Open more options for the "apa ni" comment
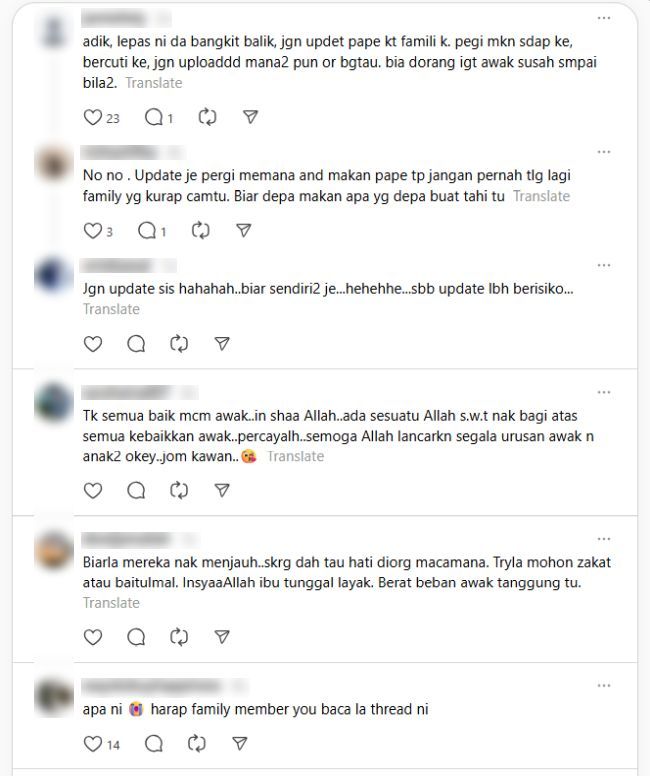 point(603,686)
